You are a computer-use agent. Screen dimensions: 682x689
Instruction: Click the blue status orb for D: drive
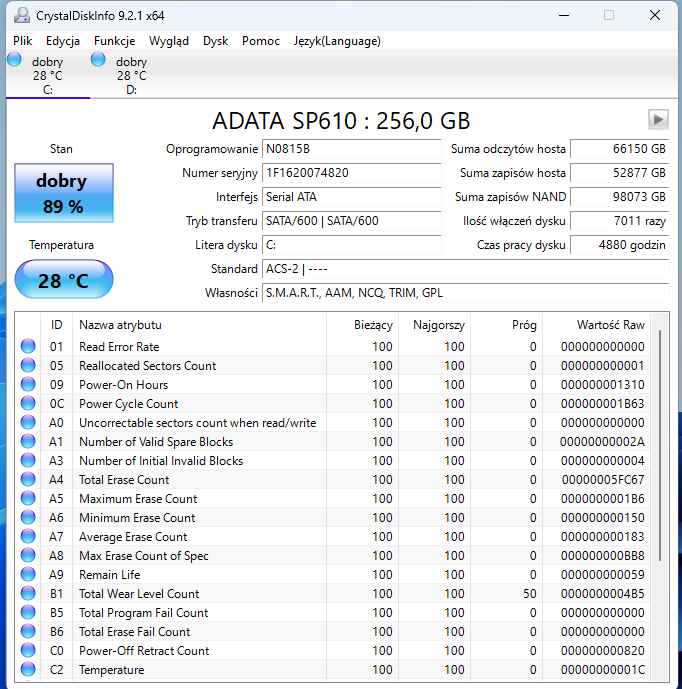point(98,59)
